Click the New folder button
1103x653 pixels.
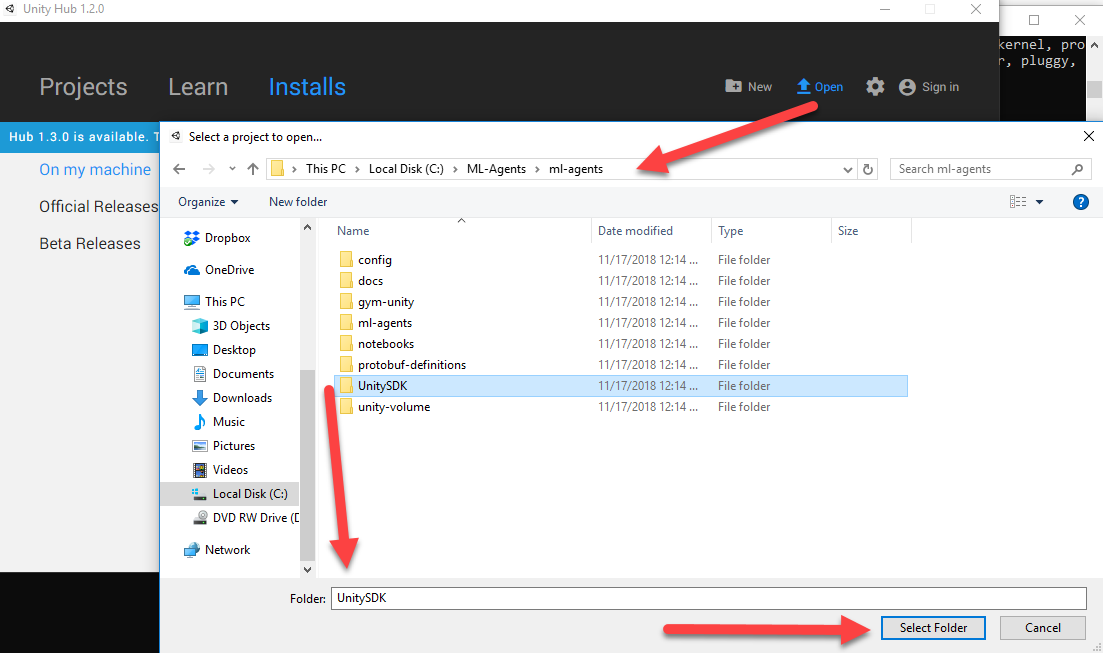[x=298, y=202]
